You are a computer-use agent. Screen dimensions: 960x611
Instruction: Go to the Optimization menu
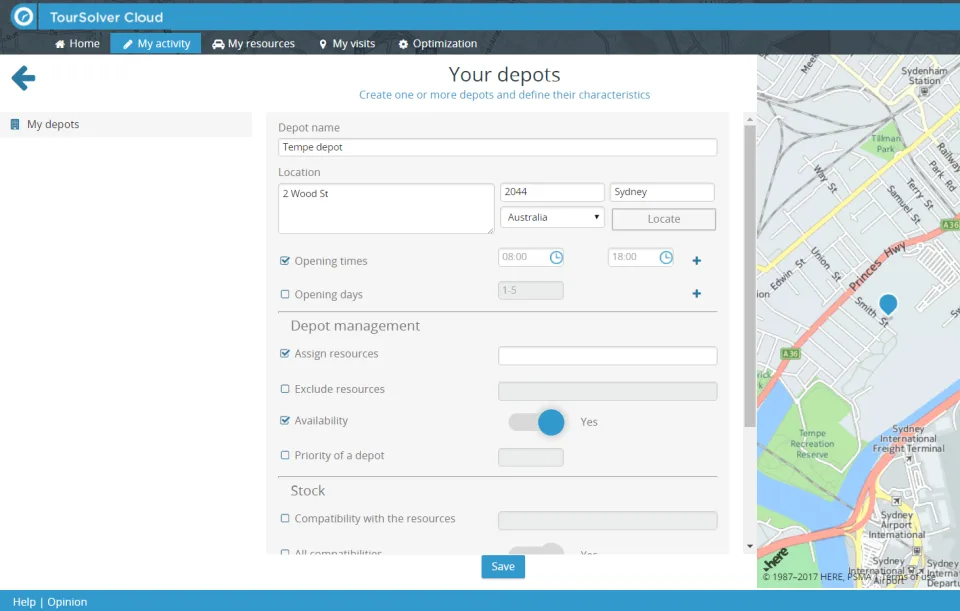tap(438, 43)
